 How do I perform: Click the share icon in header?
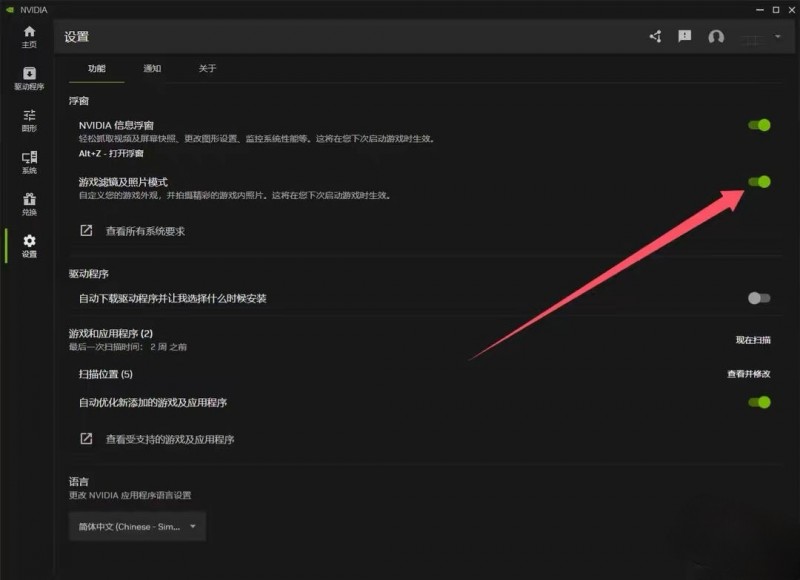656,36
